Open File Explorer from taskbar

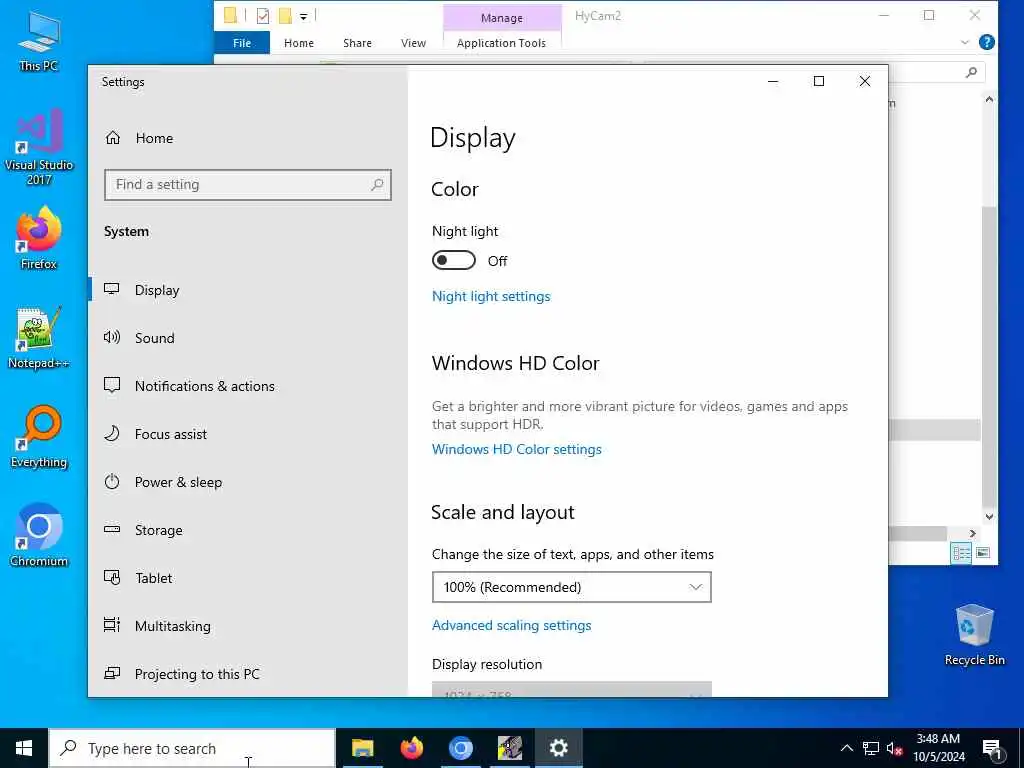point(362,748)
